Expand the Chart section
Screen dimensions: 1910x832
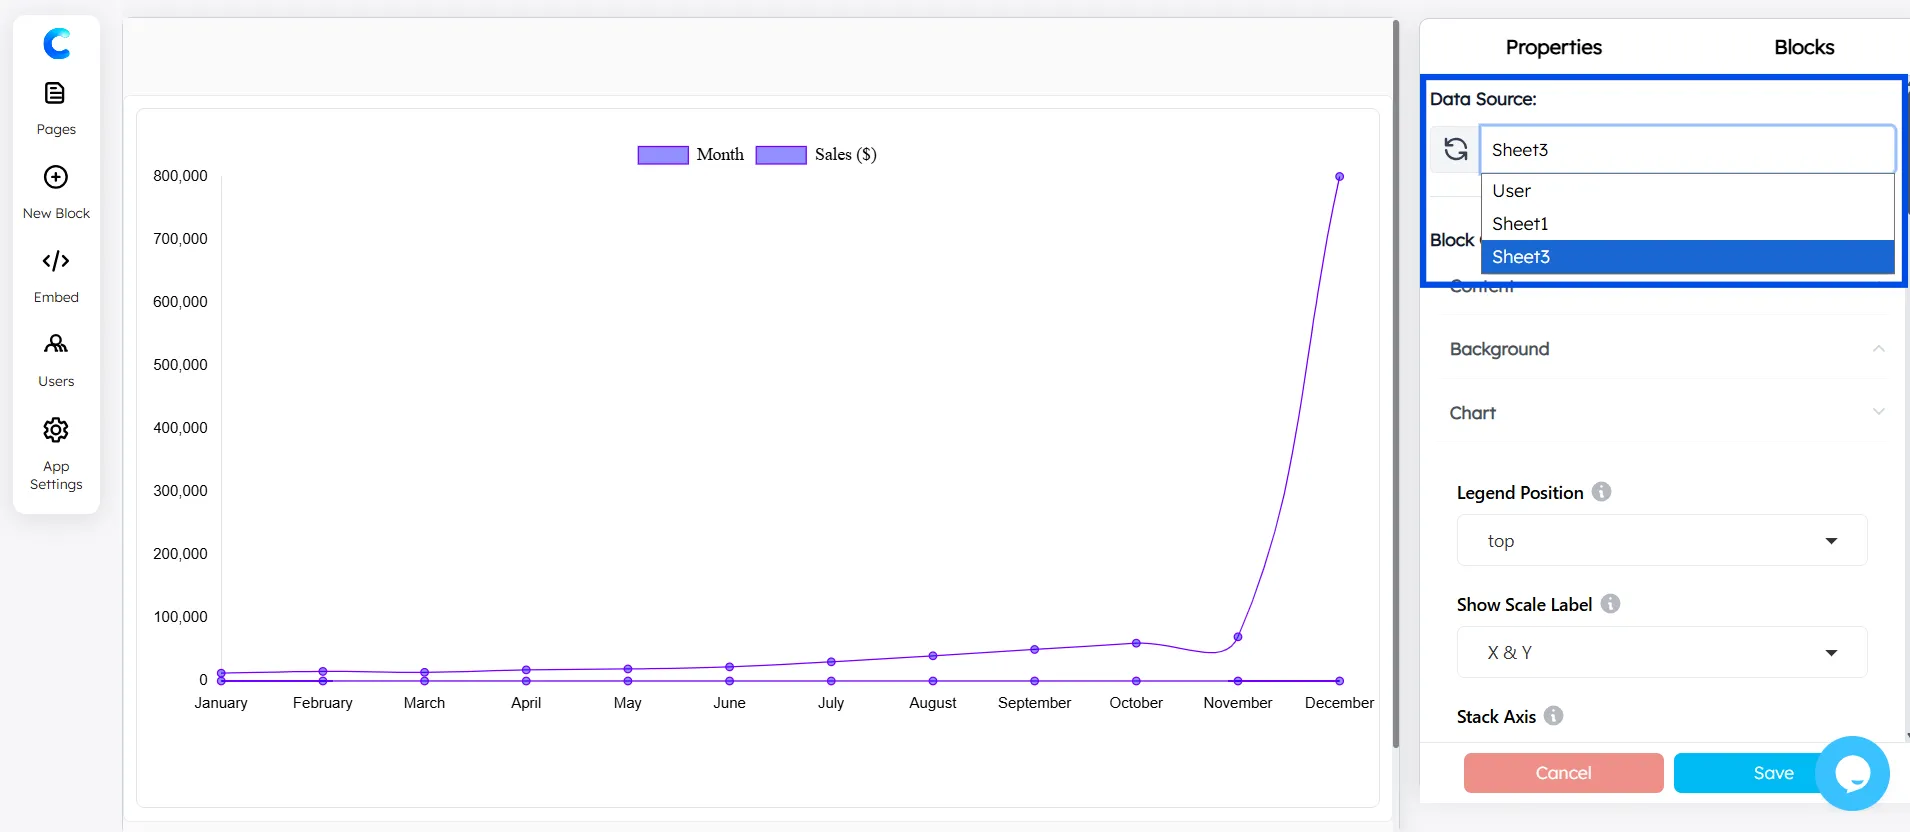(1665, 413)
